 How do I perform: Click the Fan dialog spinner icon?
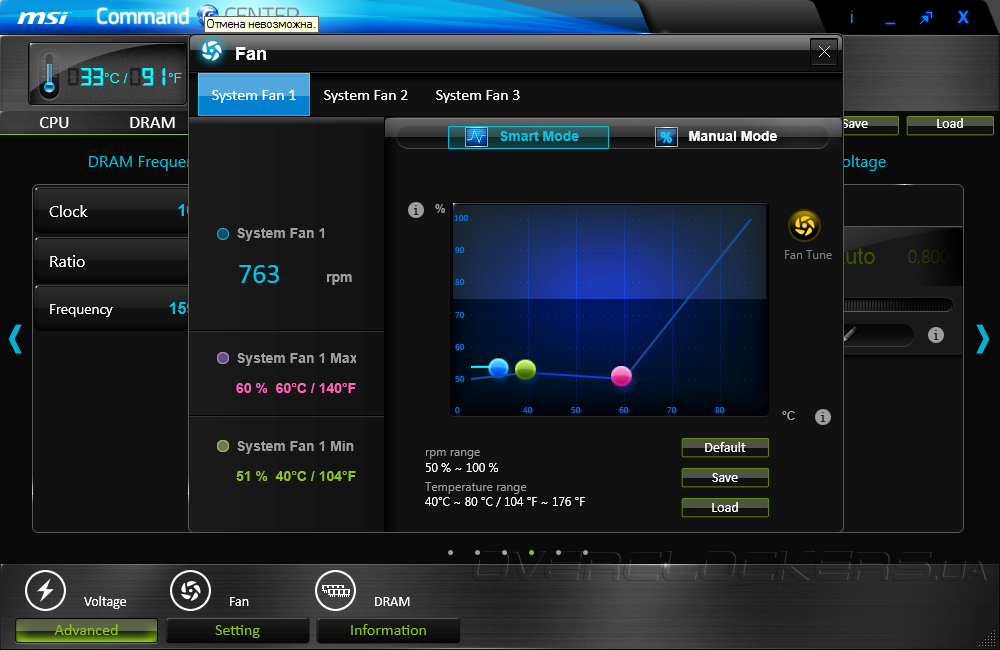pyautogui.click(x=210, y=53)
